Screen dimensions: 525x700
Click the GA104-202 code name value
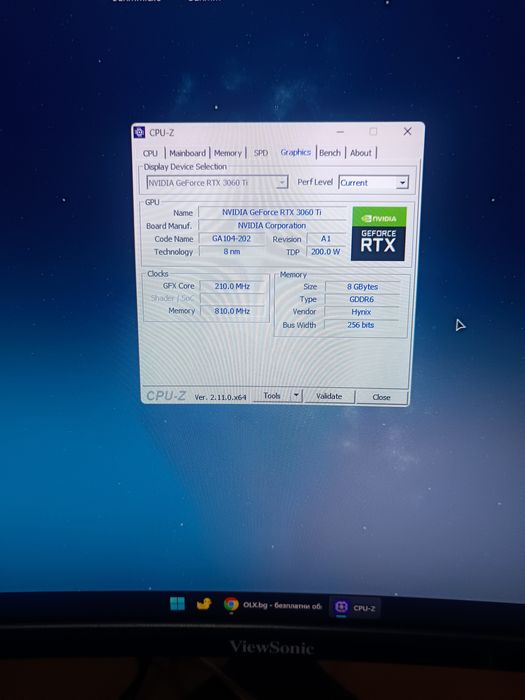[231, 239]
